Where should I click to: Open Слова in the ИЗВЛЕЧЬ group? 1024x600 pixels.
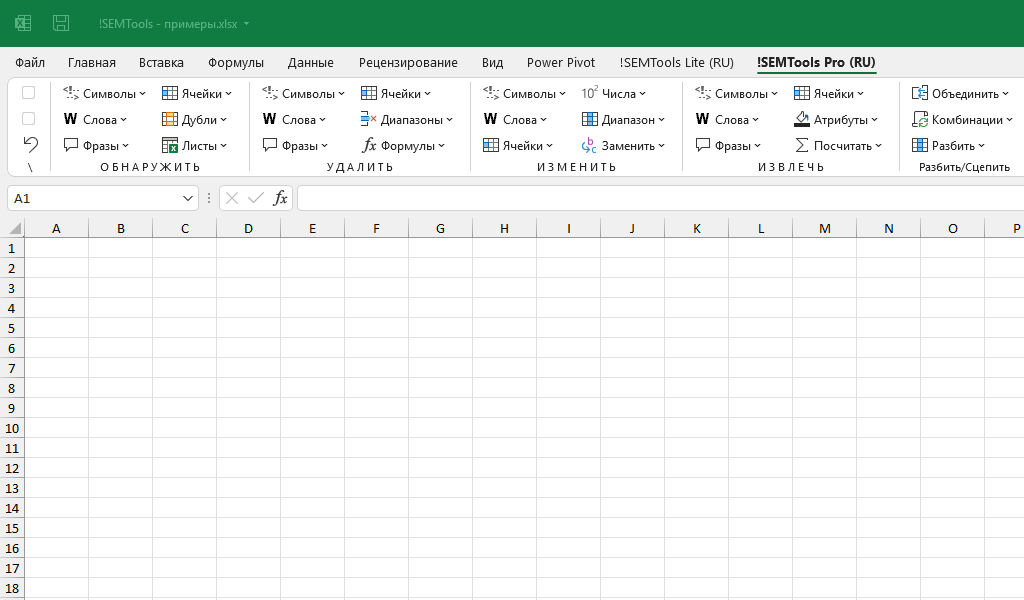pyautogui.click(x=728, y=119)
